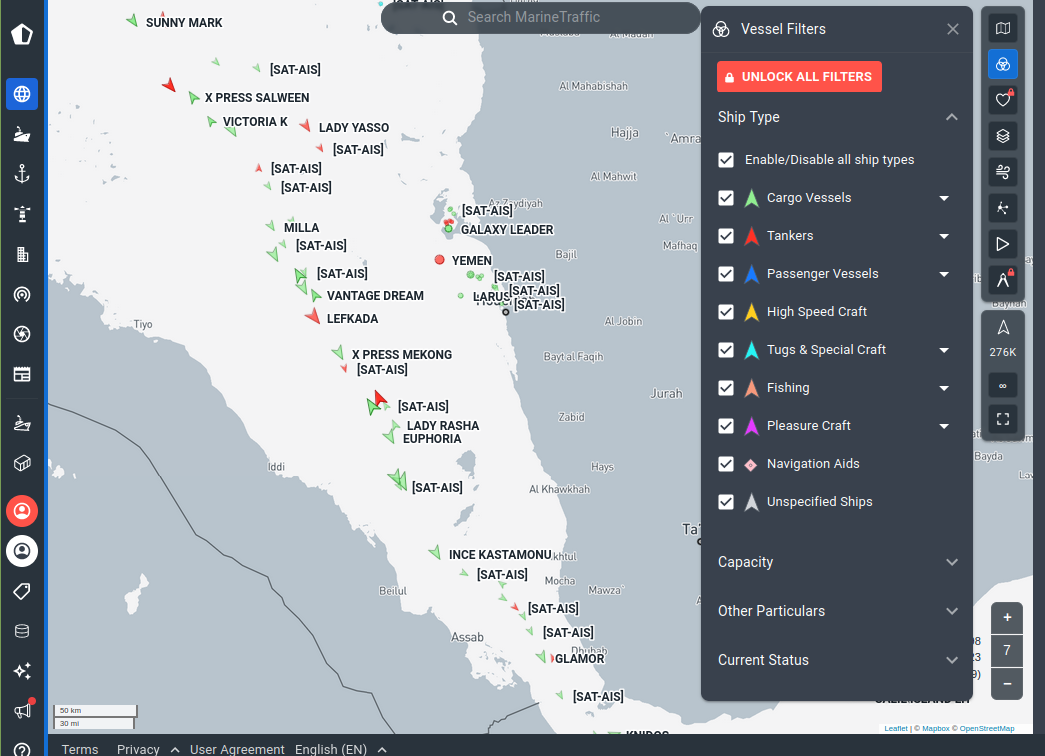Open the map style icon in right toolbar

[x=1003, y=29]
